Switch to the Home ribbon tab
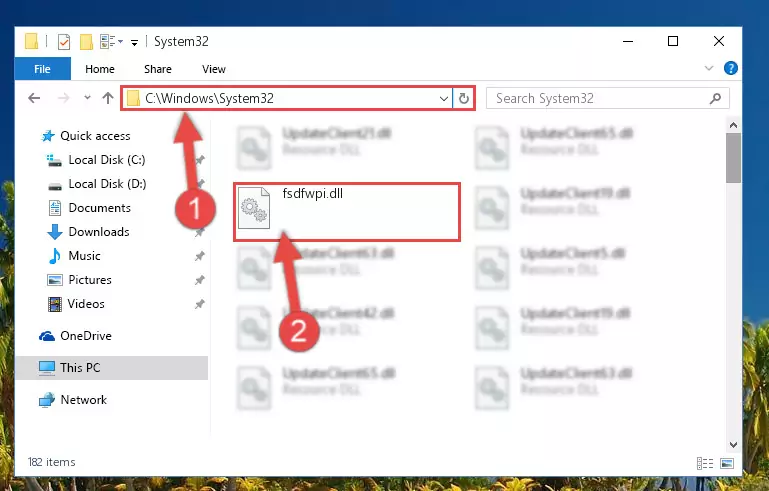The width and height of the screenshot is (769, 491). (x=100, y=69)
